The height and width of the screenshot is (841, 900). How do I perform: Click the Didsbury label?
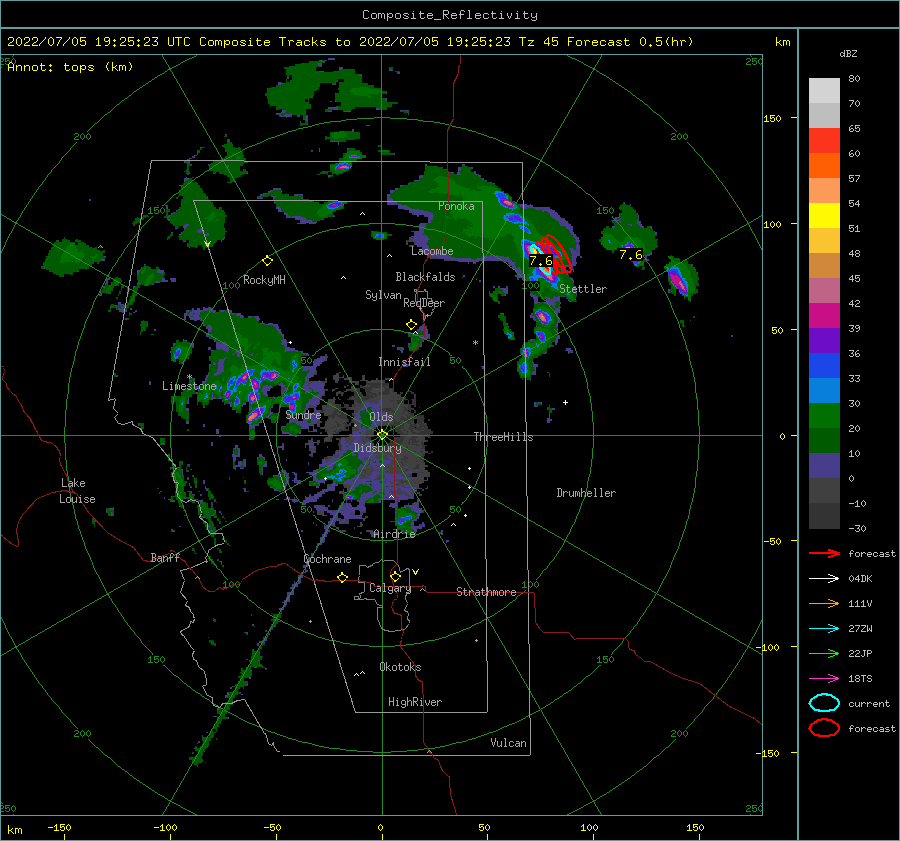pyautogui.click(x=378, y=448)
